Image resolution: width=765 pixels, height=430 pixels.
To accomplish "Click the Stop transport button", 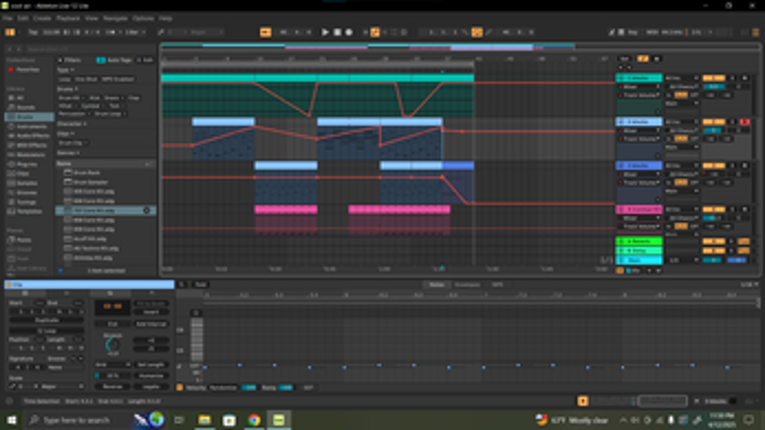I will pyautogui.click(x=337, y=32).
